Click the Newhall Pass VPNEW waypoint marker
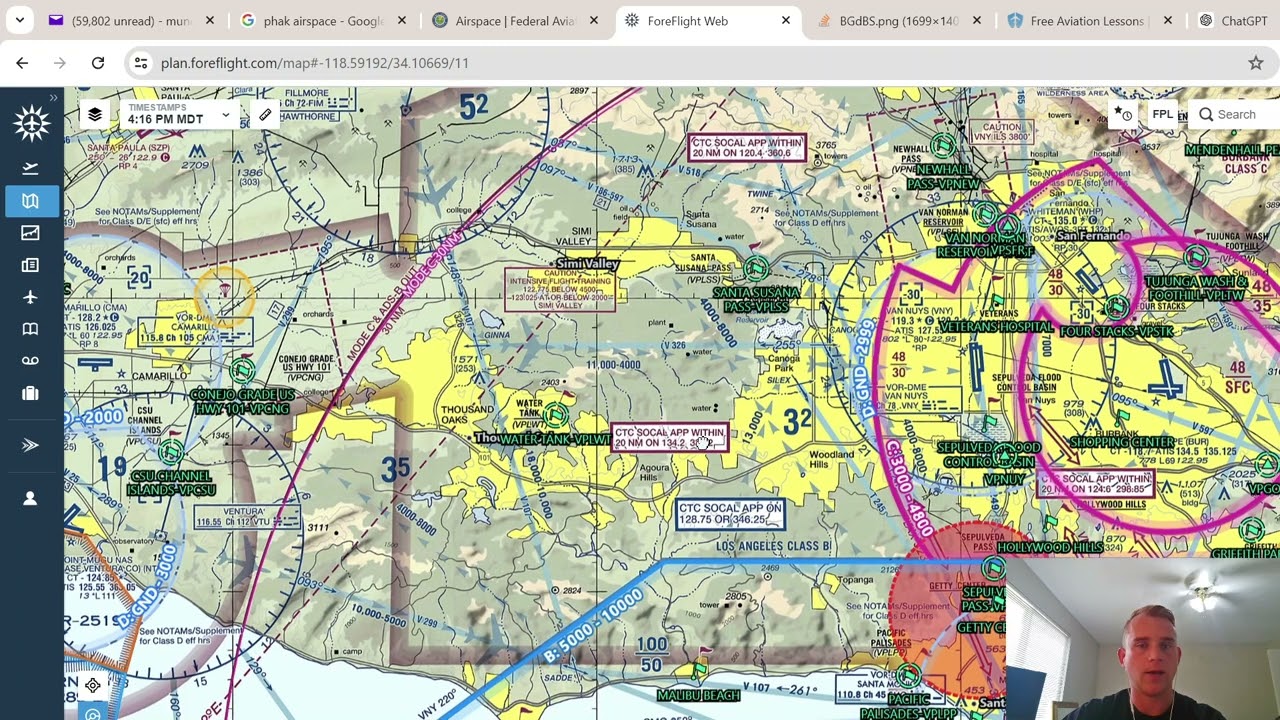The image size is (1280, 720). pos(943,148)
